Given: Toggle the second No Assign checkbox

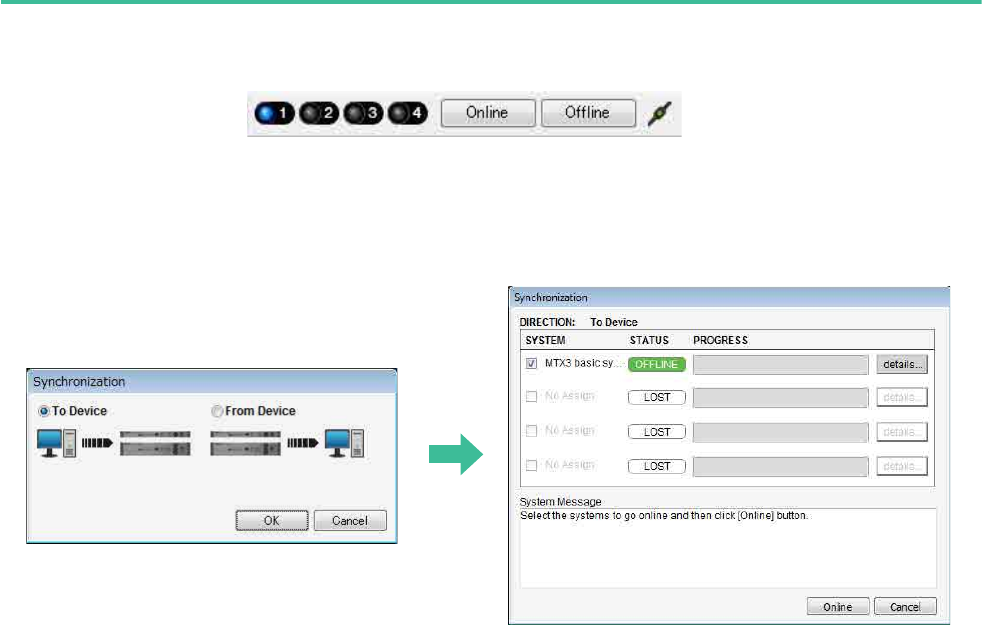Looking at the screenshot, I should (x=531, y=431).
